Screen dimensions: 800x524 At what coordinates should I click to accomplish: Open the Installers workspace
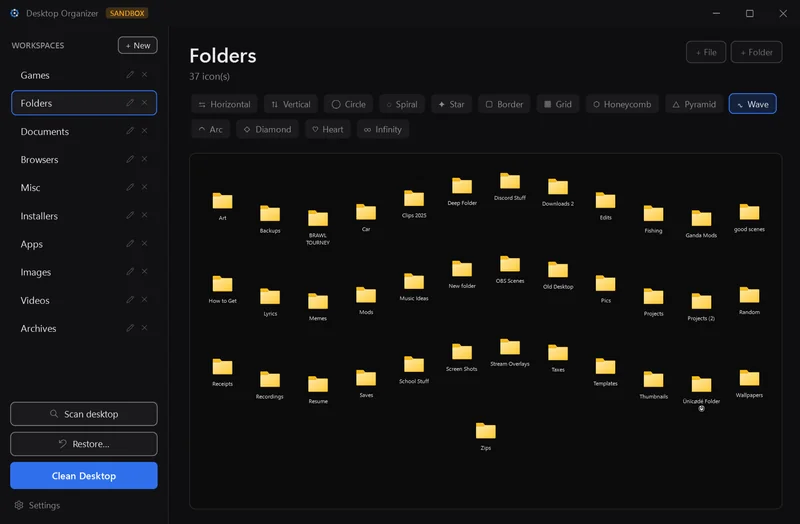(x=84, y=216)
